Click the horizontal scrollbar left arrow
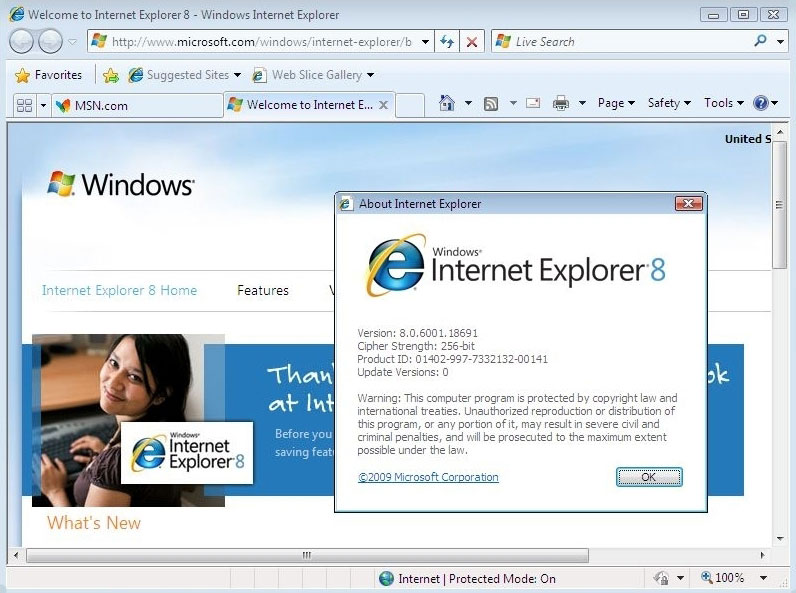 coord(16,555)
